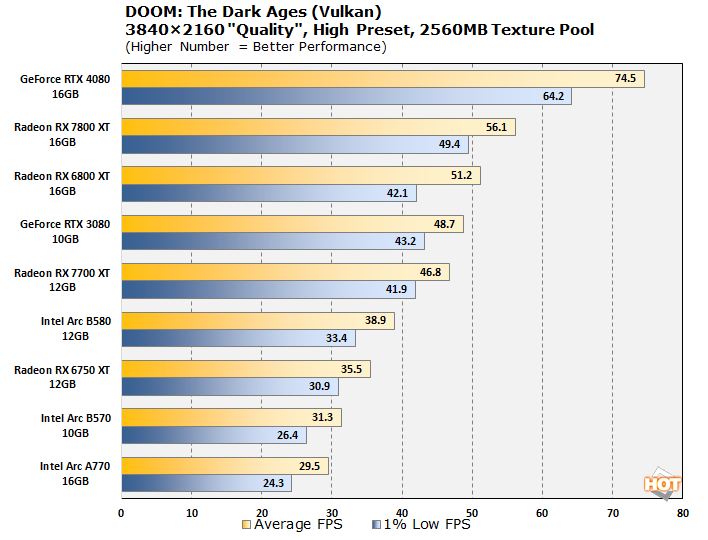Click the subtitle '3840×2160 Quality, High Preset' line
This screenshot has width=708, height=540.
(x=359, y=30)
